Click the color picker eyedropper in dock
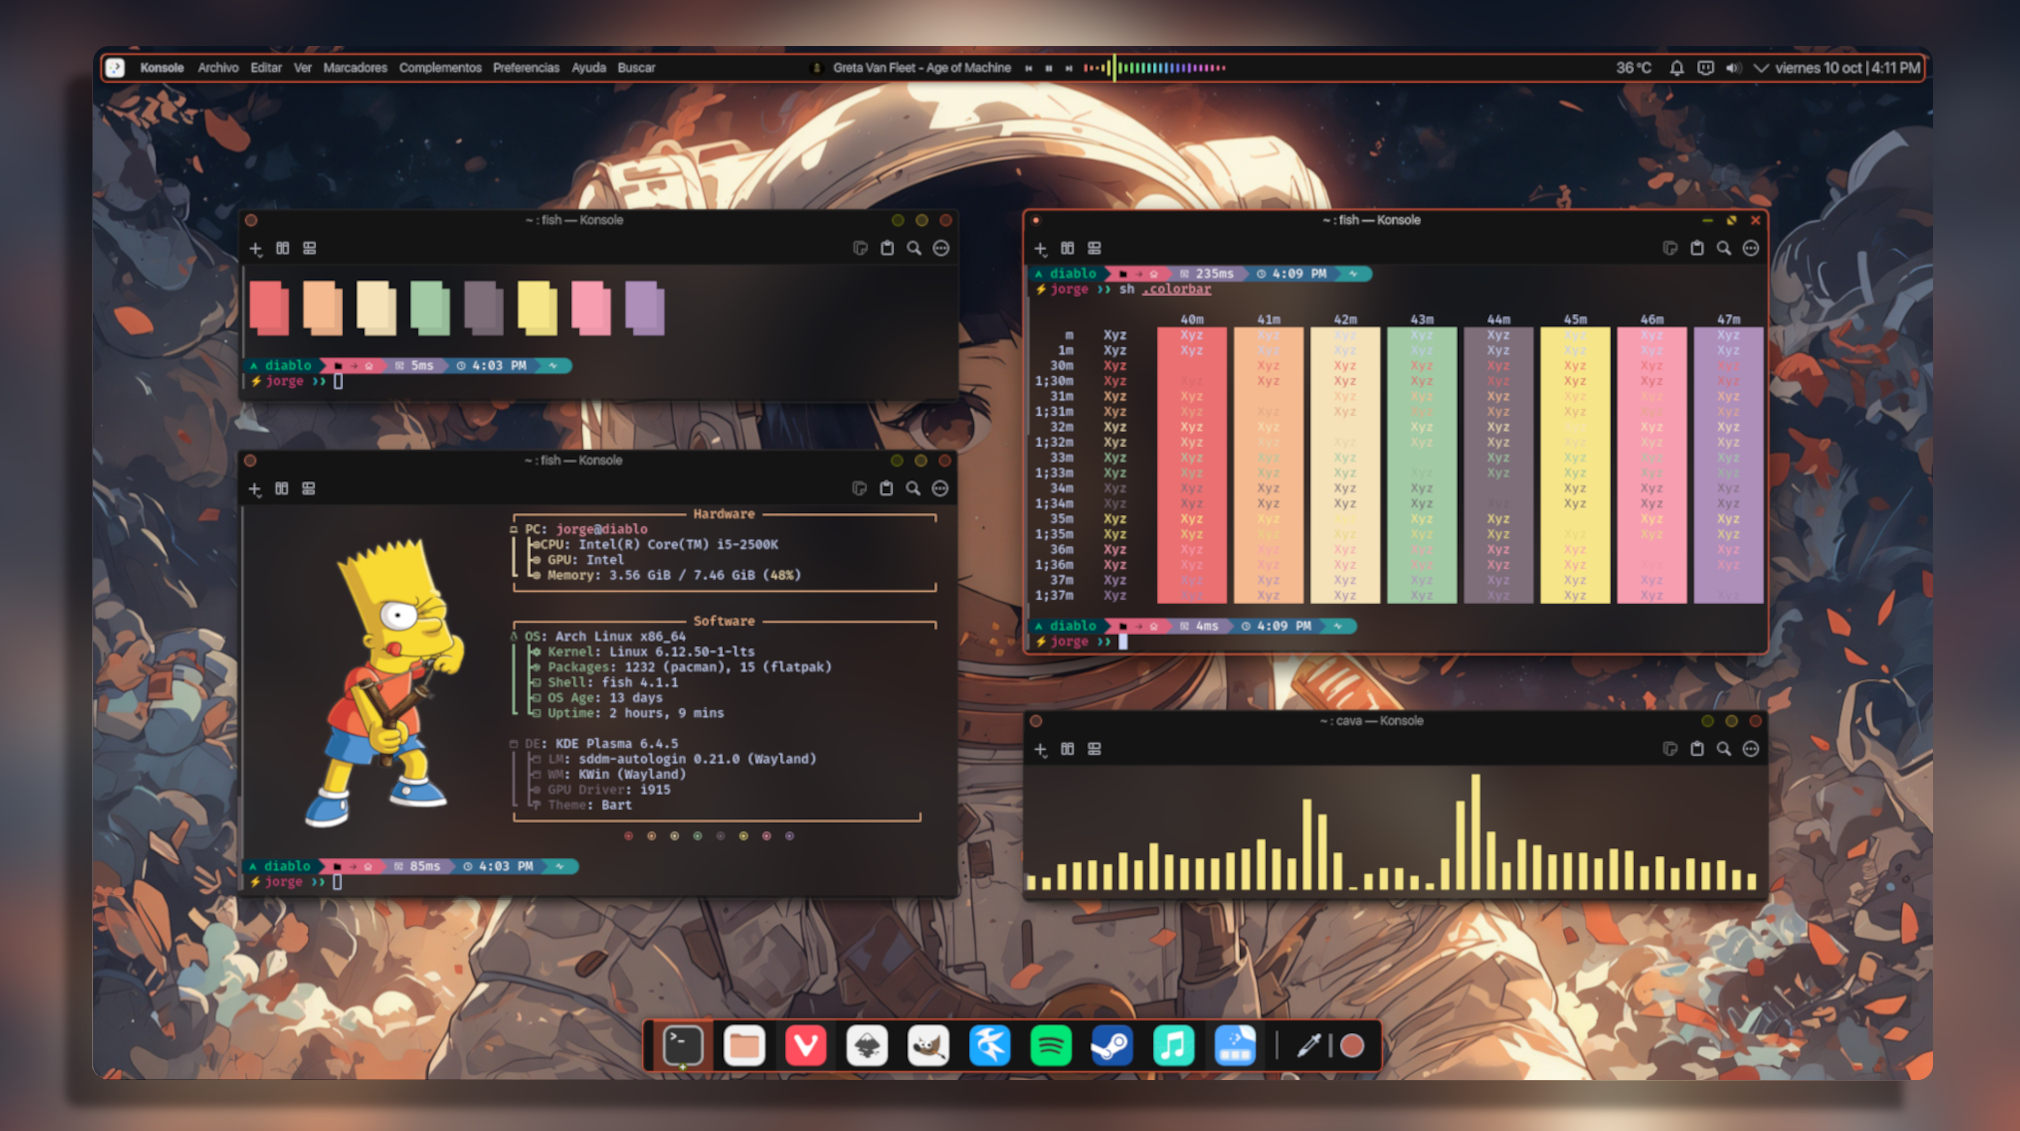 pos(1309,1046)
